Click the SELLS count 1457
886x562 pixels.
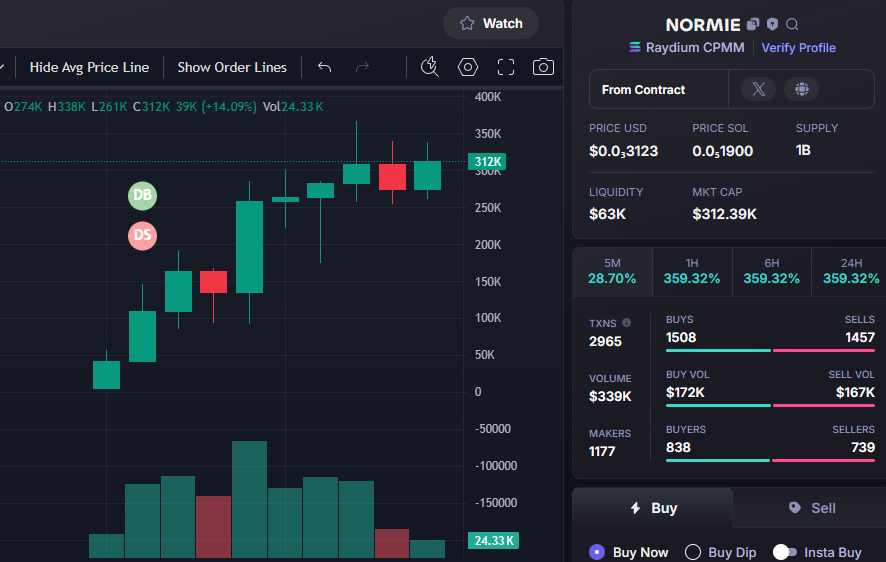[x=860, y=338]
